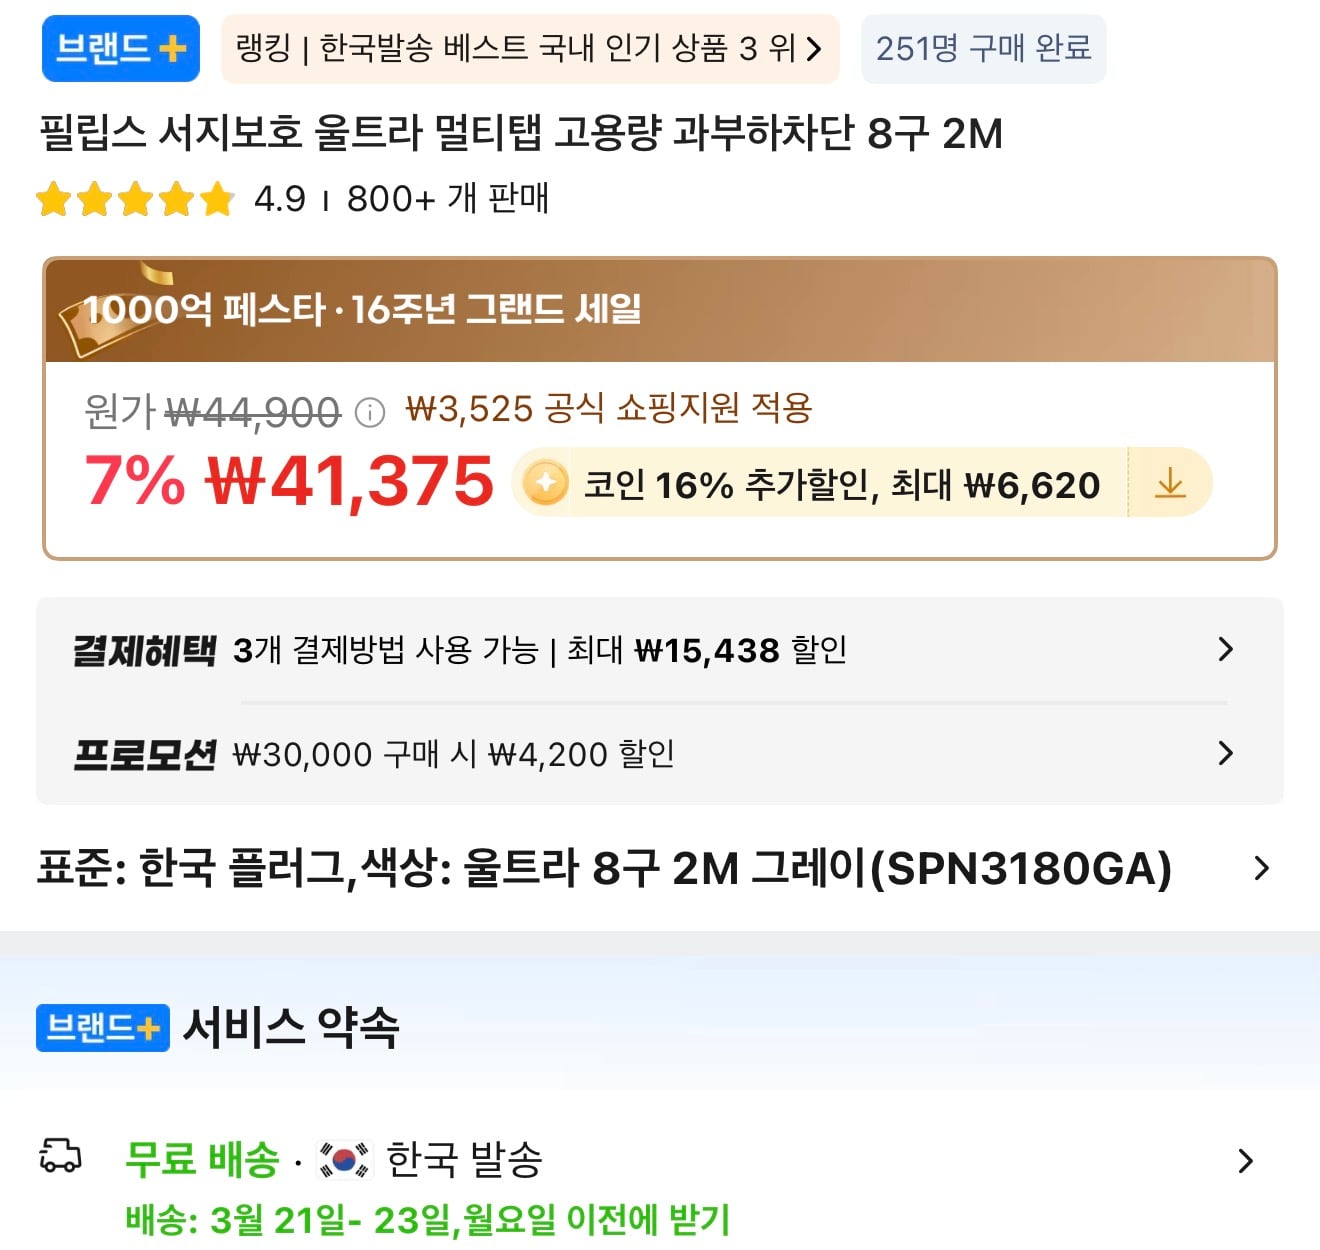This screenshot has width=1320, height=1250.
Task: Click the 800+ 개 판매 sales count
Action: pyautogui.click(x=448, y=199)
